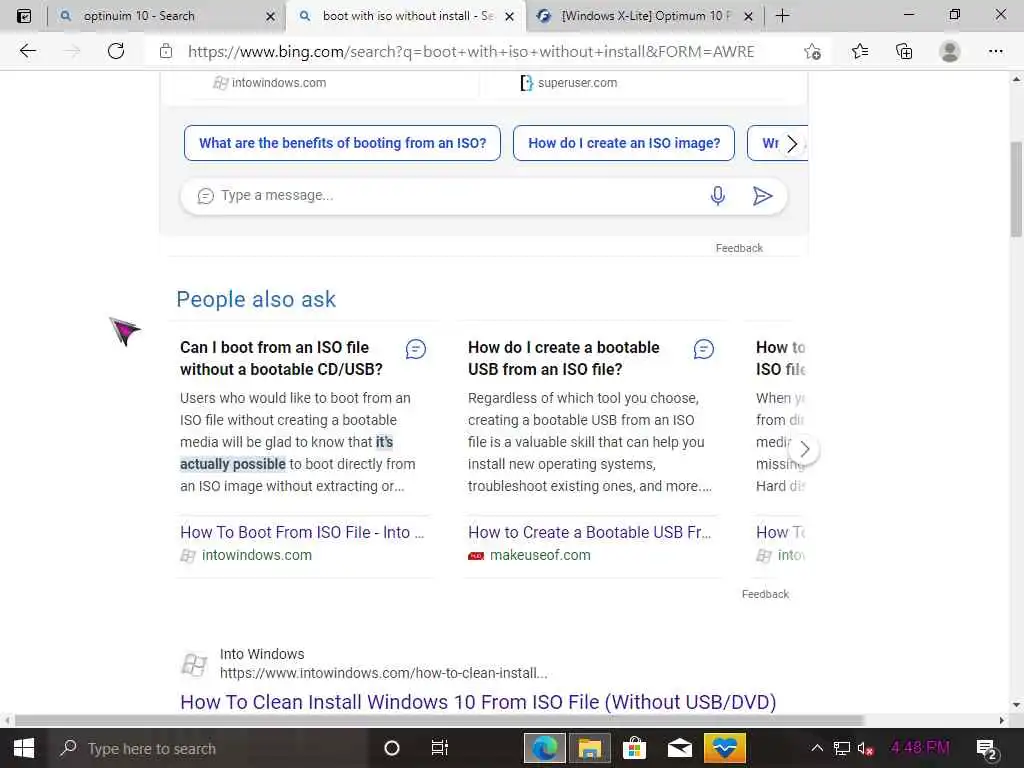Open chat for 'How do I create a bootable USB' question
Screen dimensions: 1024x768
tap(703, 349)
